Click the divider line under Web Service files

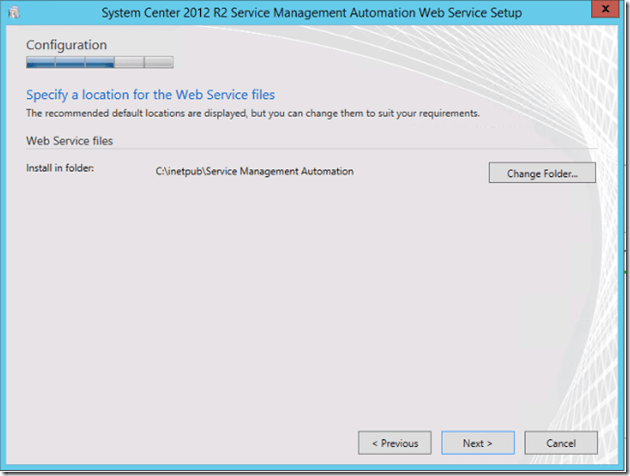point(300,150)
